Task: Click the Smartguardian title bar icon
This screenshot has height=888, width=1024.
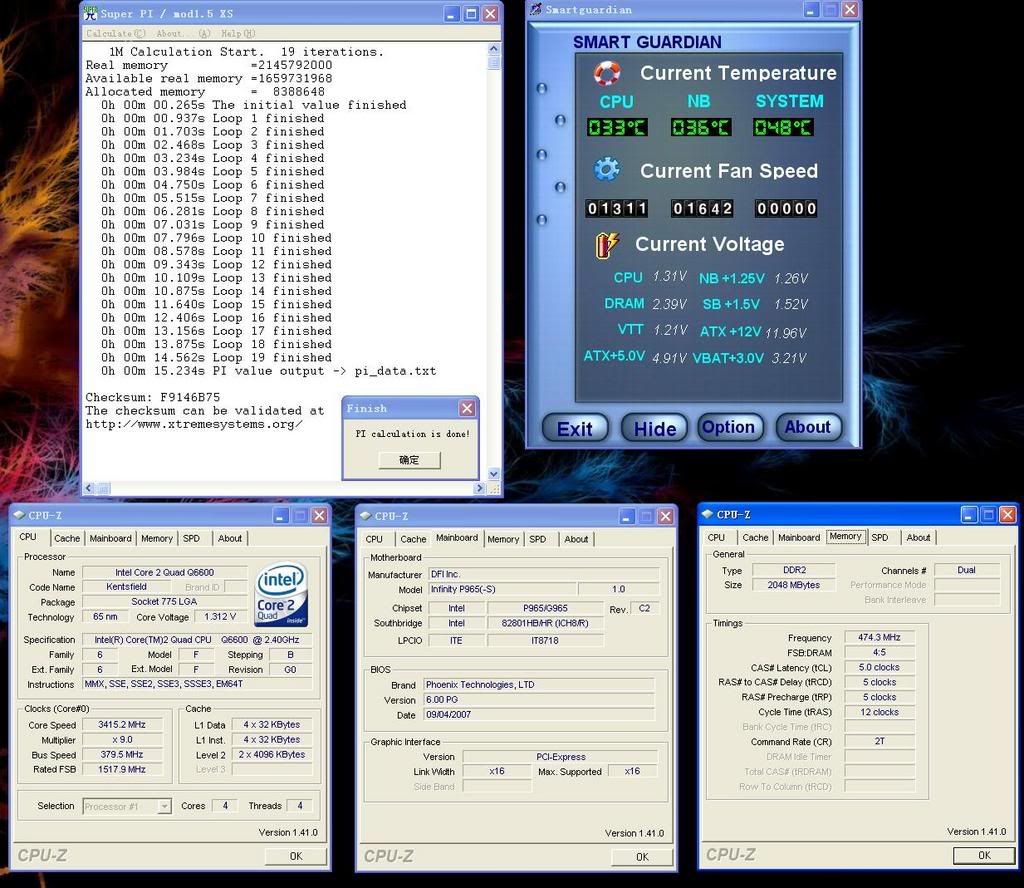Action: (x=536, y=10)
